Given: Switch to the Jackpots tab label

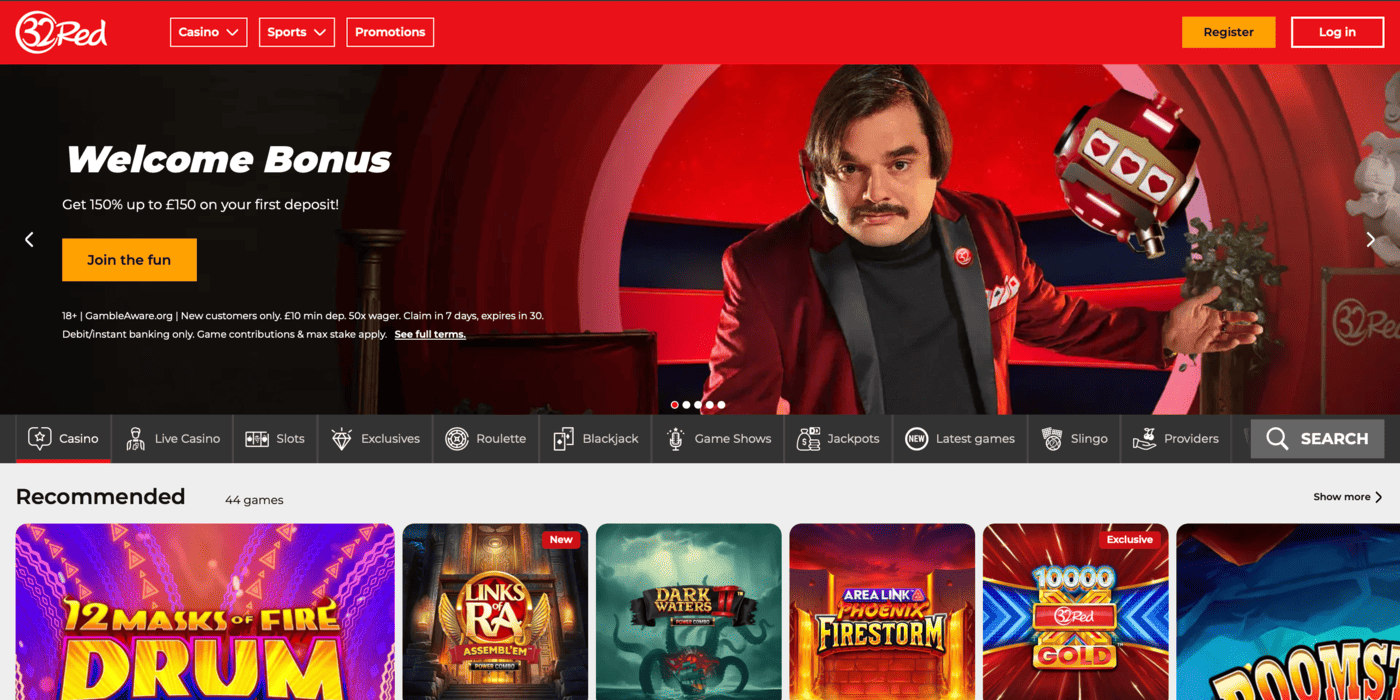Looking at the screenshot, I should point(853,439).
